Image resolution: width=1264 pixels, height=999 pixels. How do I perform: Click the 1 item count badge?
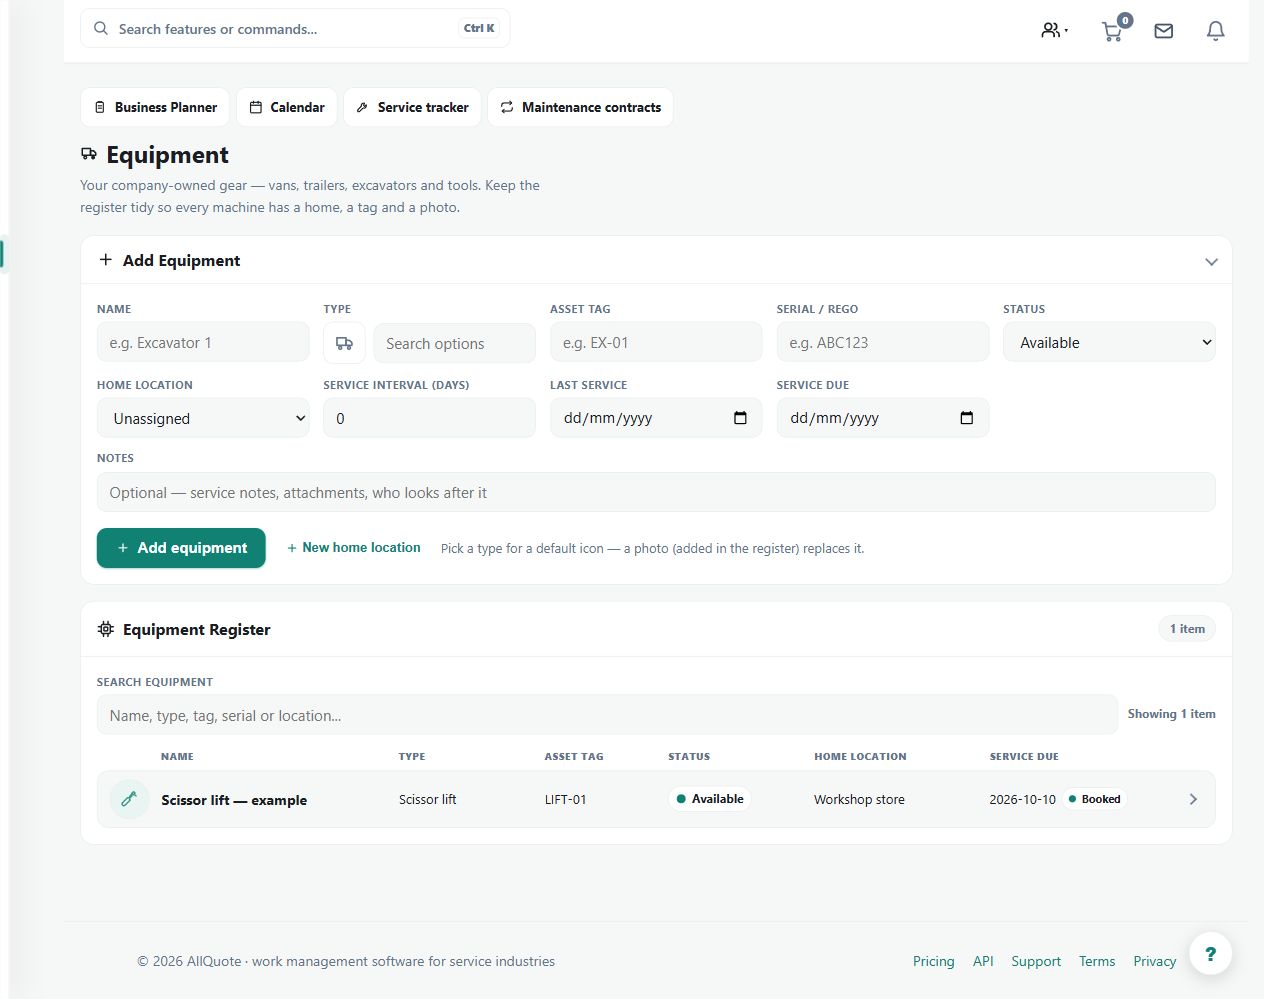click(1187, 629)
